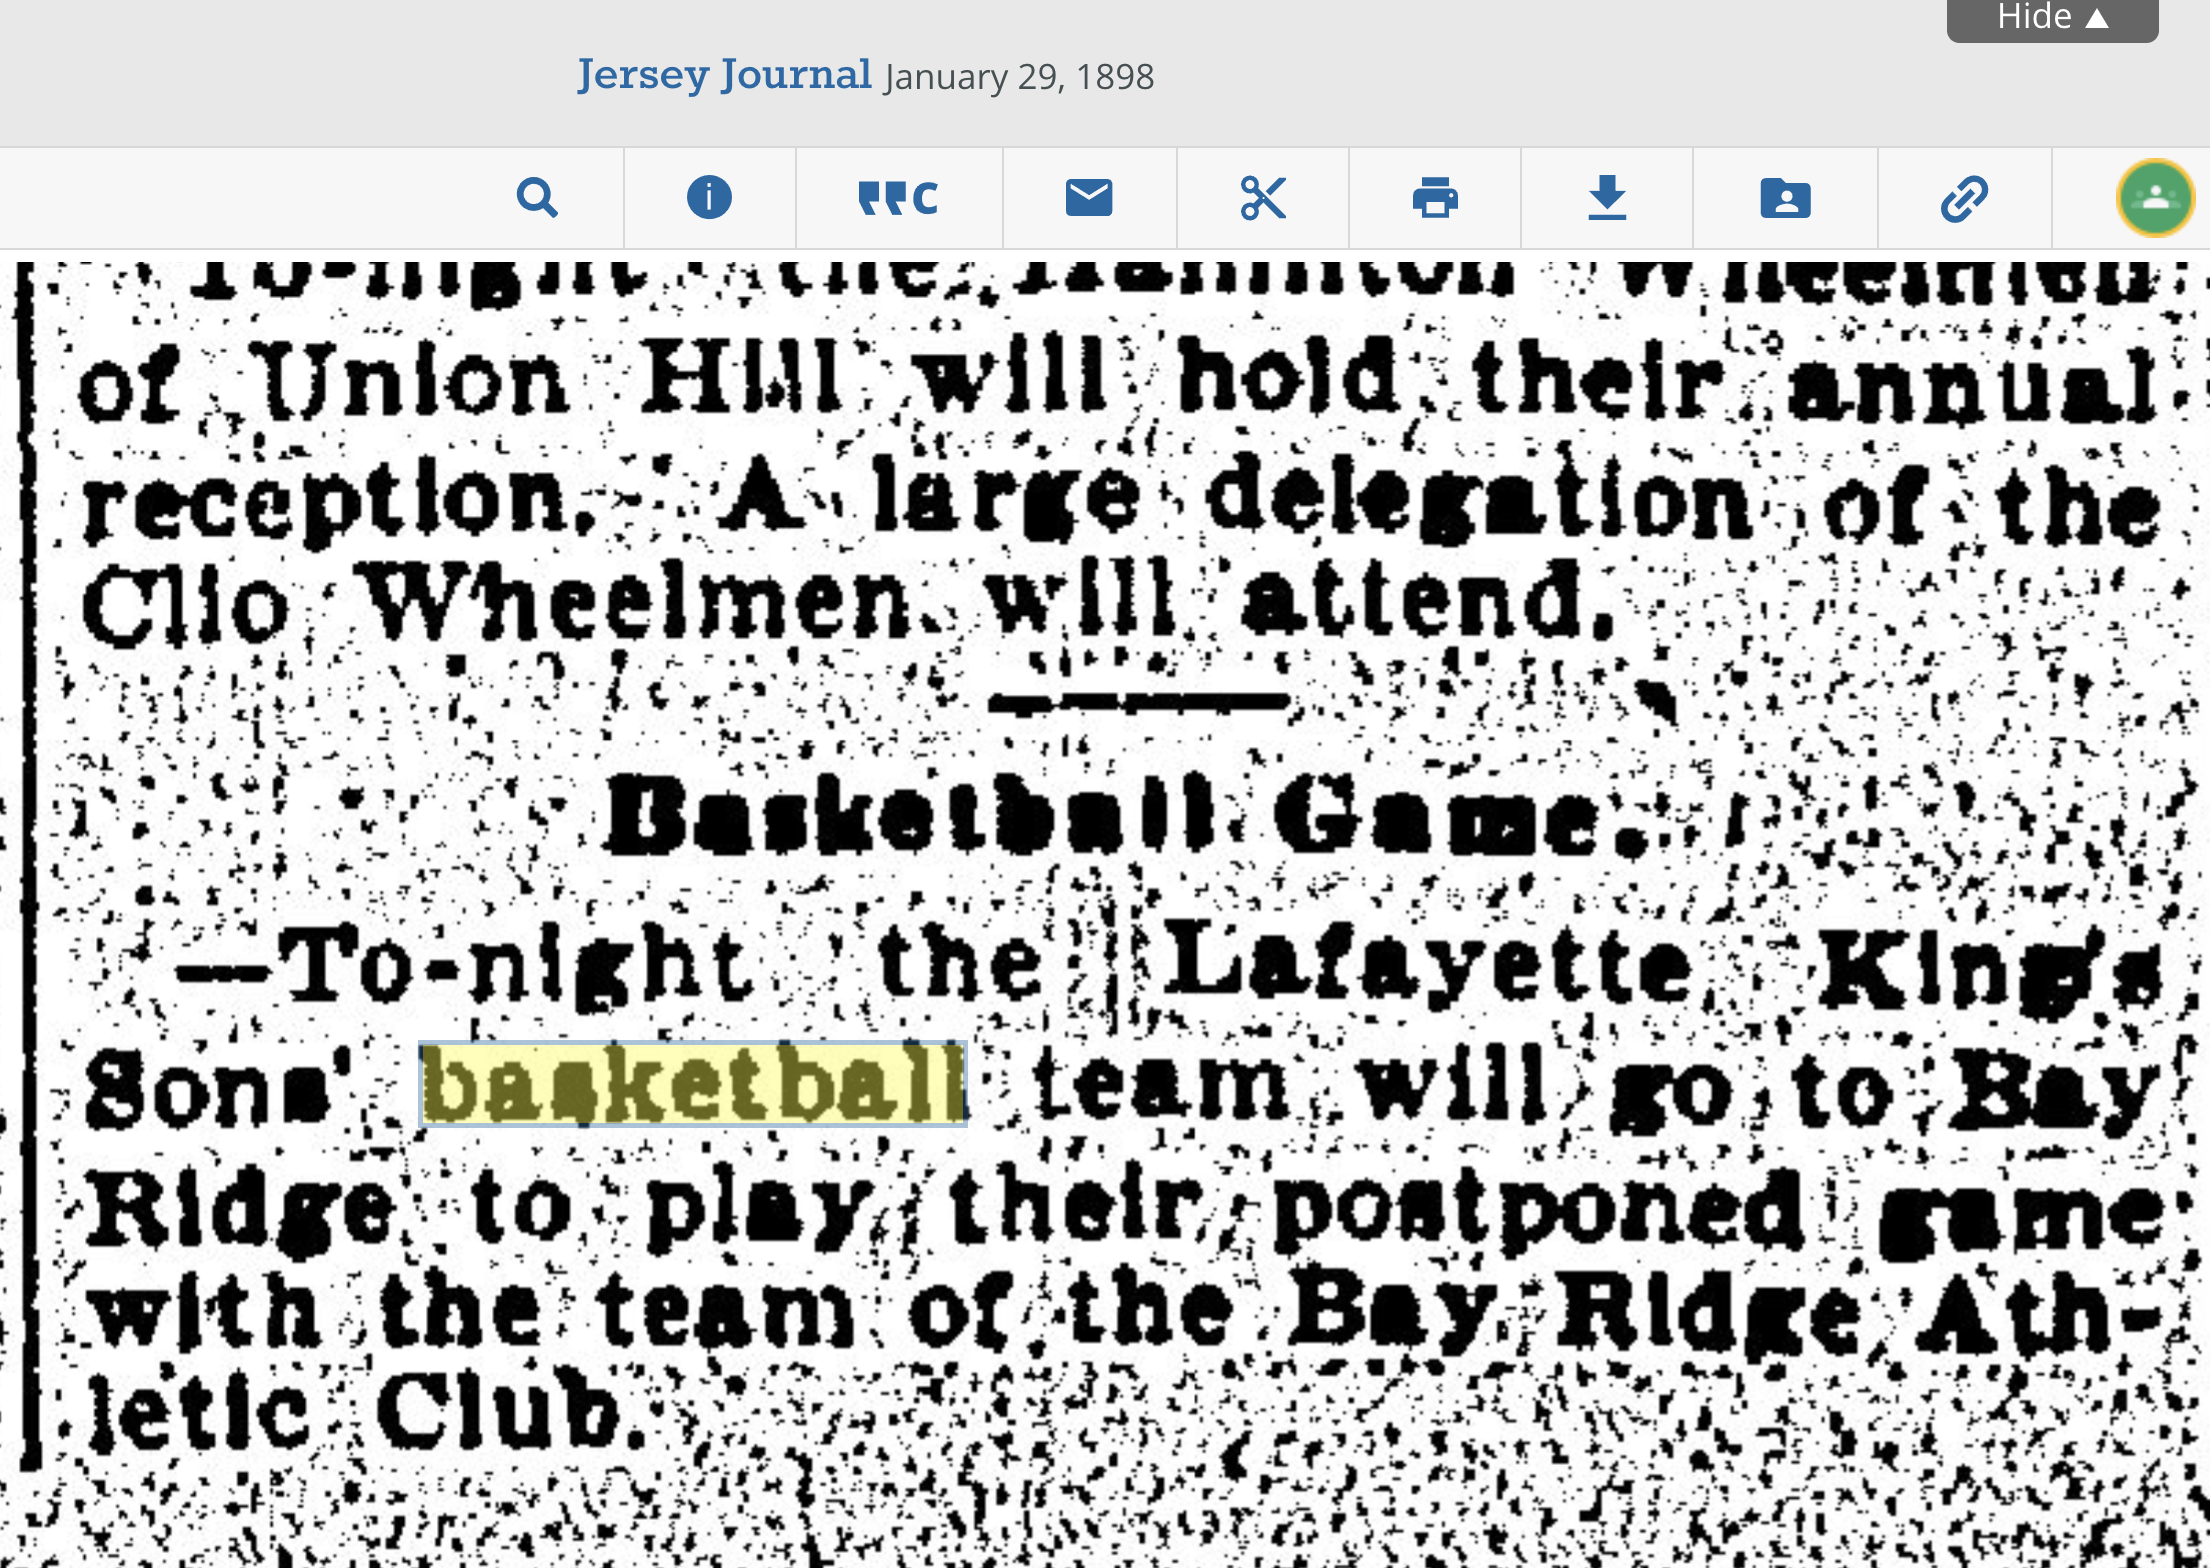Screen dimensions: 2210x1568
Task: Copy the page link via chain icon
Action: (x=1964, y=198)
